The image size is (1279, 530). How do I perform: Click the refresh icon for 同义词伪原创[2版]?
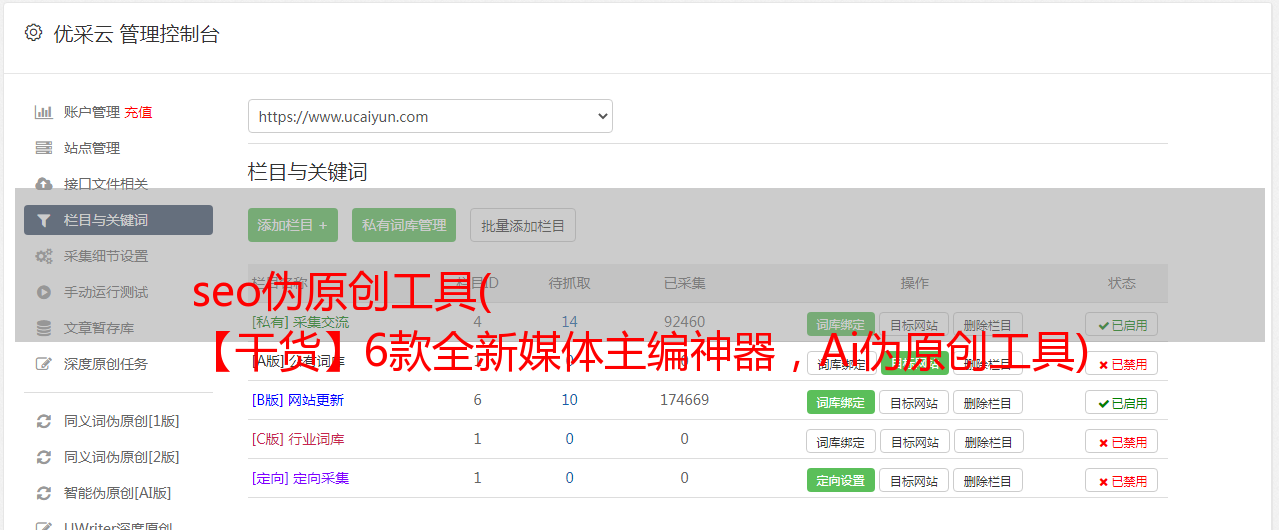(44, 457)
